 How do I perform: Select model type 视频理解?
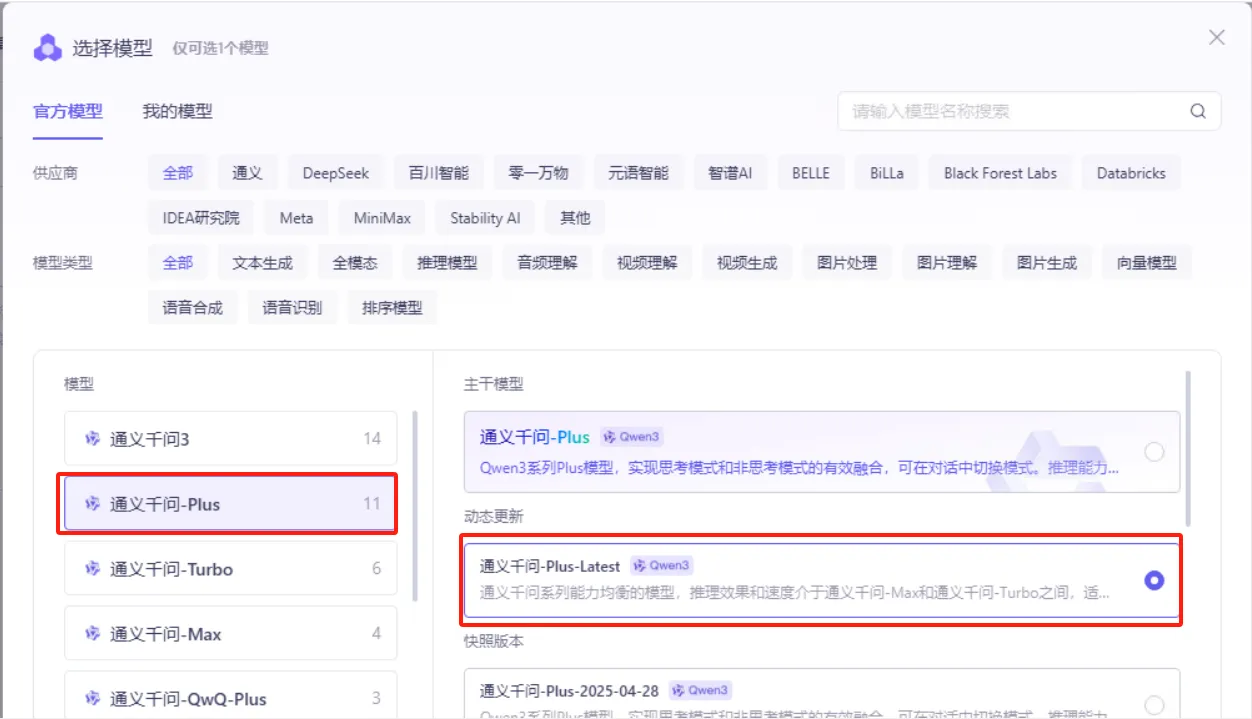(x=647, y=263)
